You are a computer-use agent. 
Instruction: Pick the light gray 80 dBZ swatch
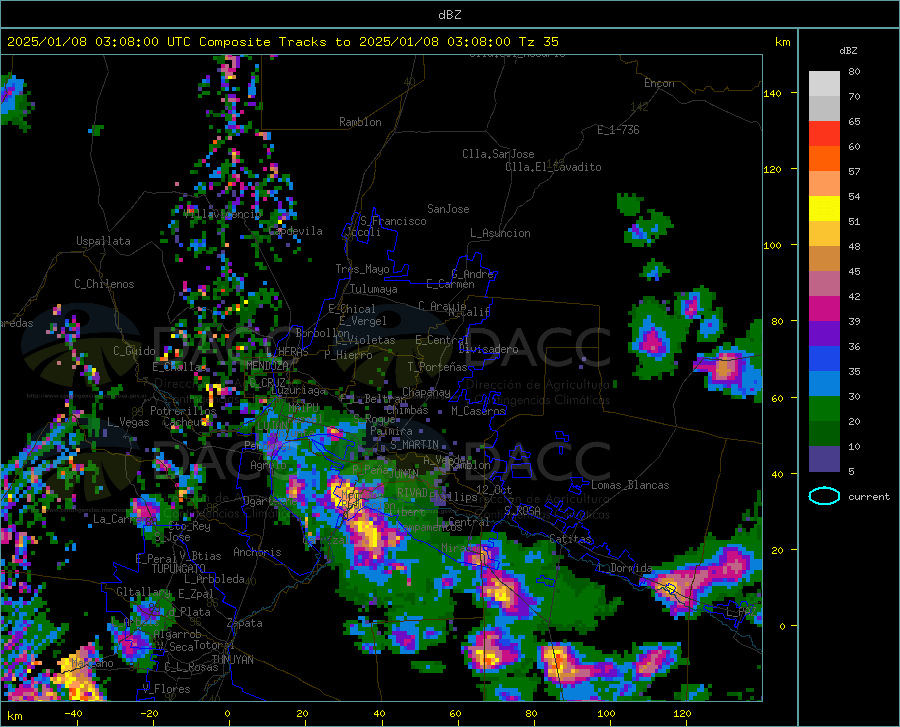pos(824,84)
